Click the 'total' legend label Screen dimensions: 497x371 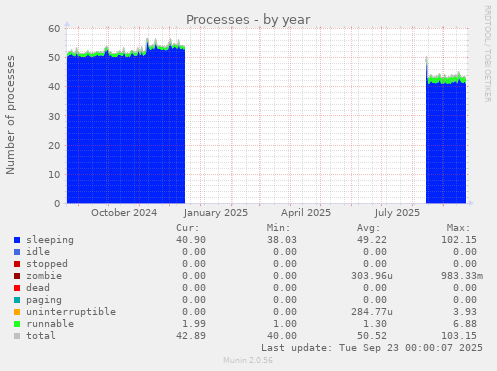(x=41, y=336)
